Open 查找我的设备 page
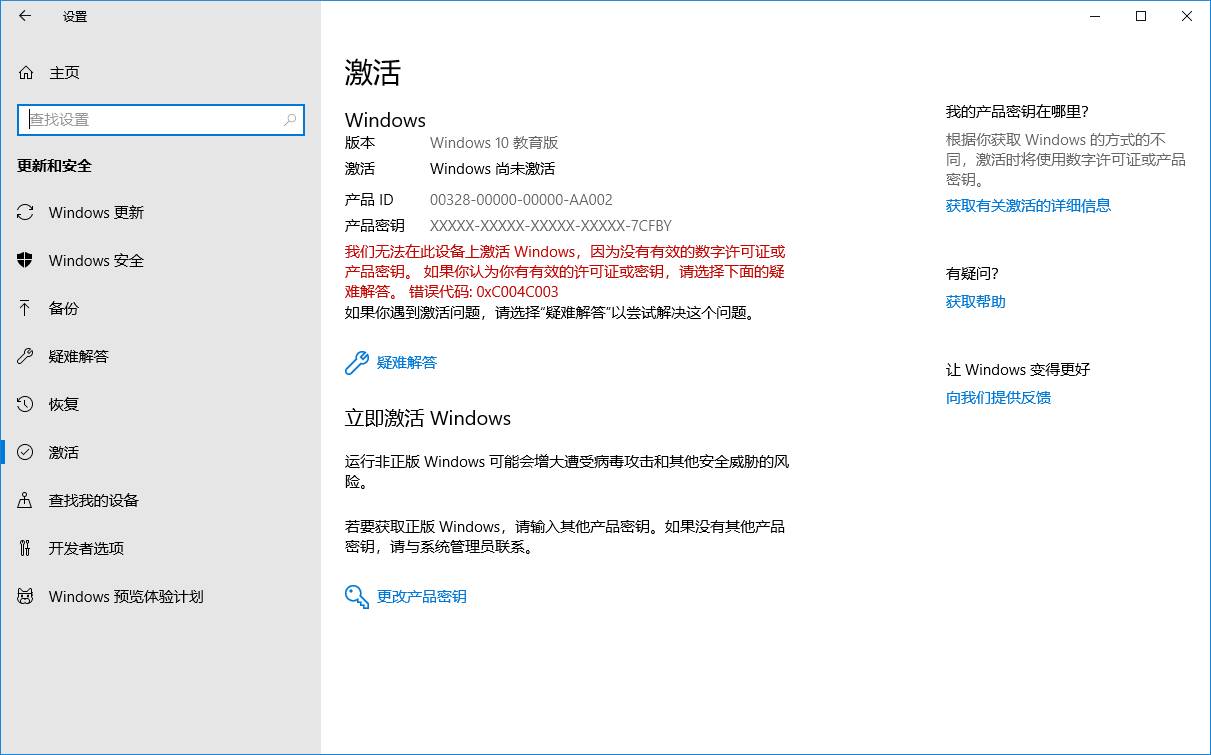 coord(160,500)
